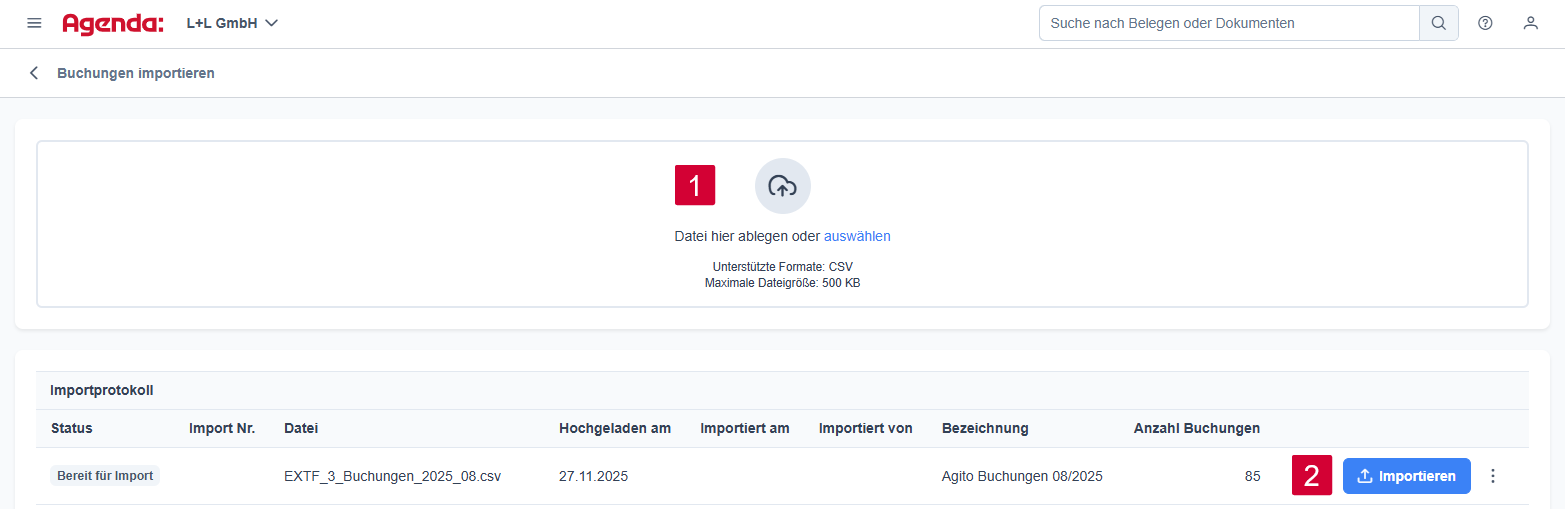1565x509 pixels.
Task: Click the 'Agito Buchungen 08/2025' description
Action: point(1021,476)
